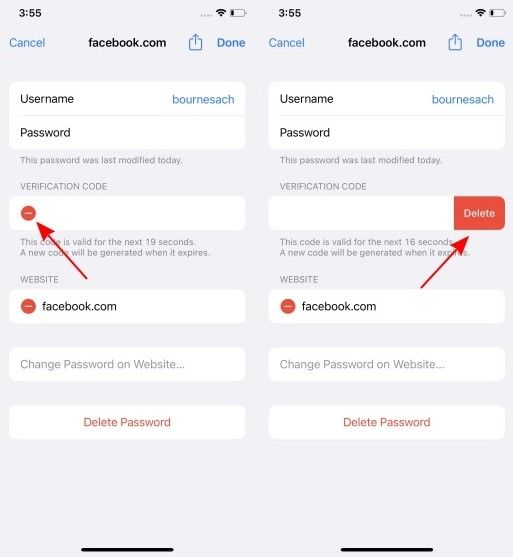
Task: Tap Done on left screen
Action: click(231, 43)
